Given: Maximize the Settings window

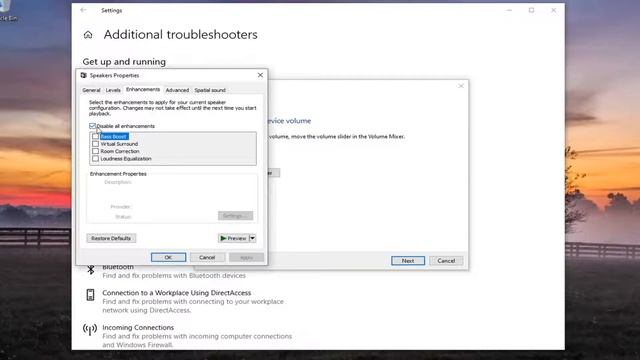Looking at the screenshot, I should coord(531,10).
